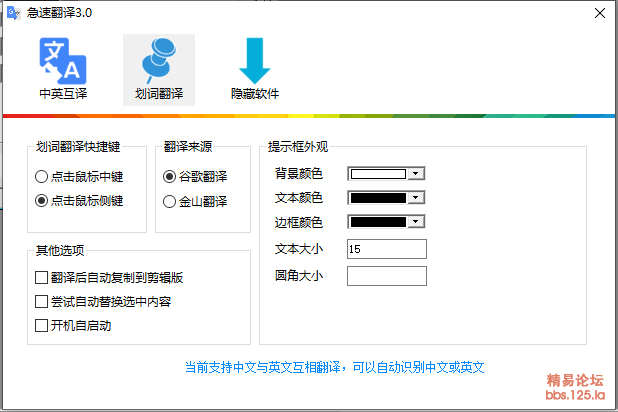618x412 pixels.
Task: Select the 划词翻译 pushpin icon
Action: click(159, 60)
